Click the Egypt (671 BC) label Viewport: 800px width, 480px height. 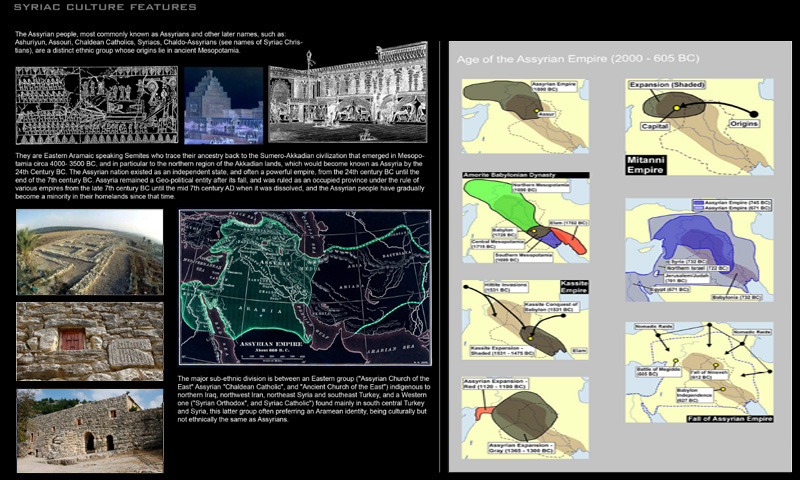pos(668,289)
